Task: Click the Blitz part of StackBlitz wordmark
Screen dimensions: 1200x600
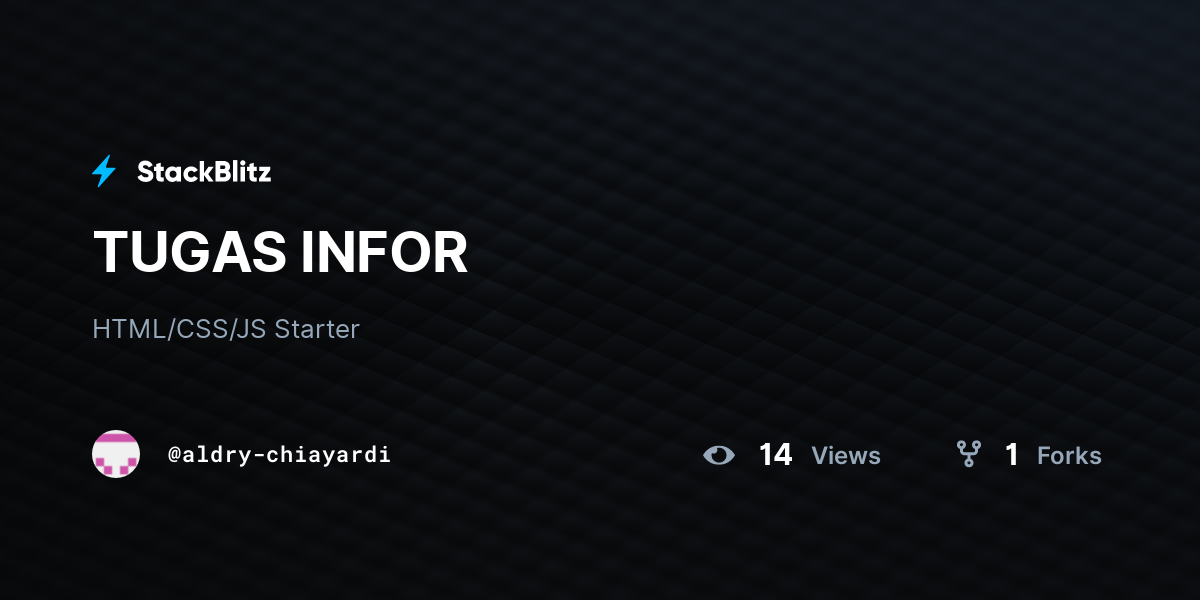Action: click(243, 172)
